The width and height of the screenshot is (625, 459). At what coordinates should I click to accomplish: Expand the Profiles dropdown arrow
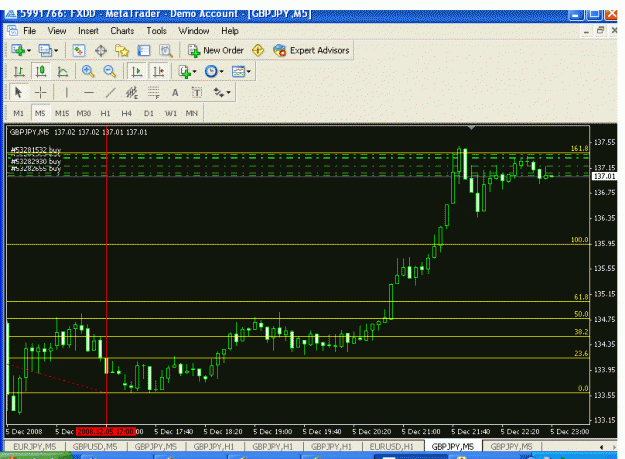[x=56, y=51]
